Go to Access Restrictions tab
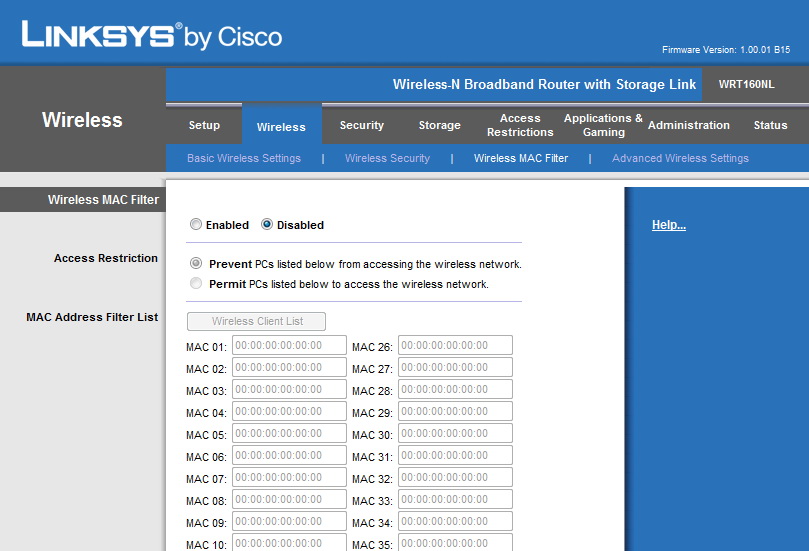This screenshot has width=809, height=551. point(520,125)
